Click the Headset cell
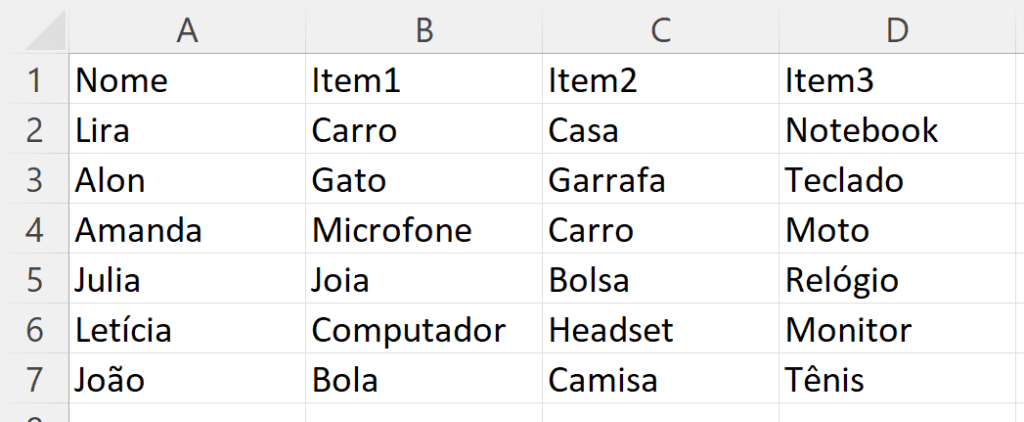The image size is (1024, 422). point(660,329)
